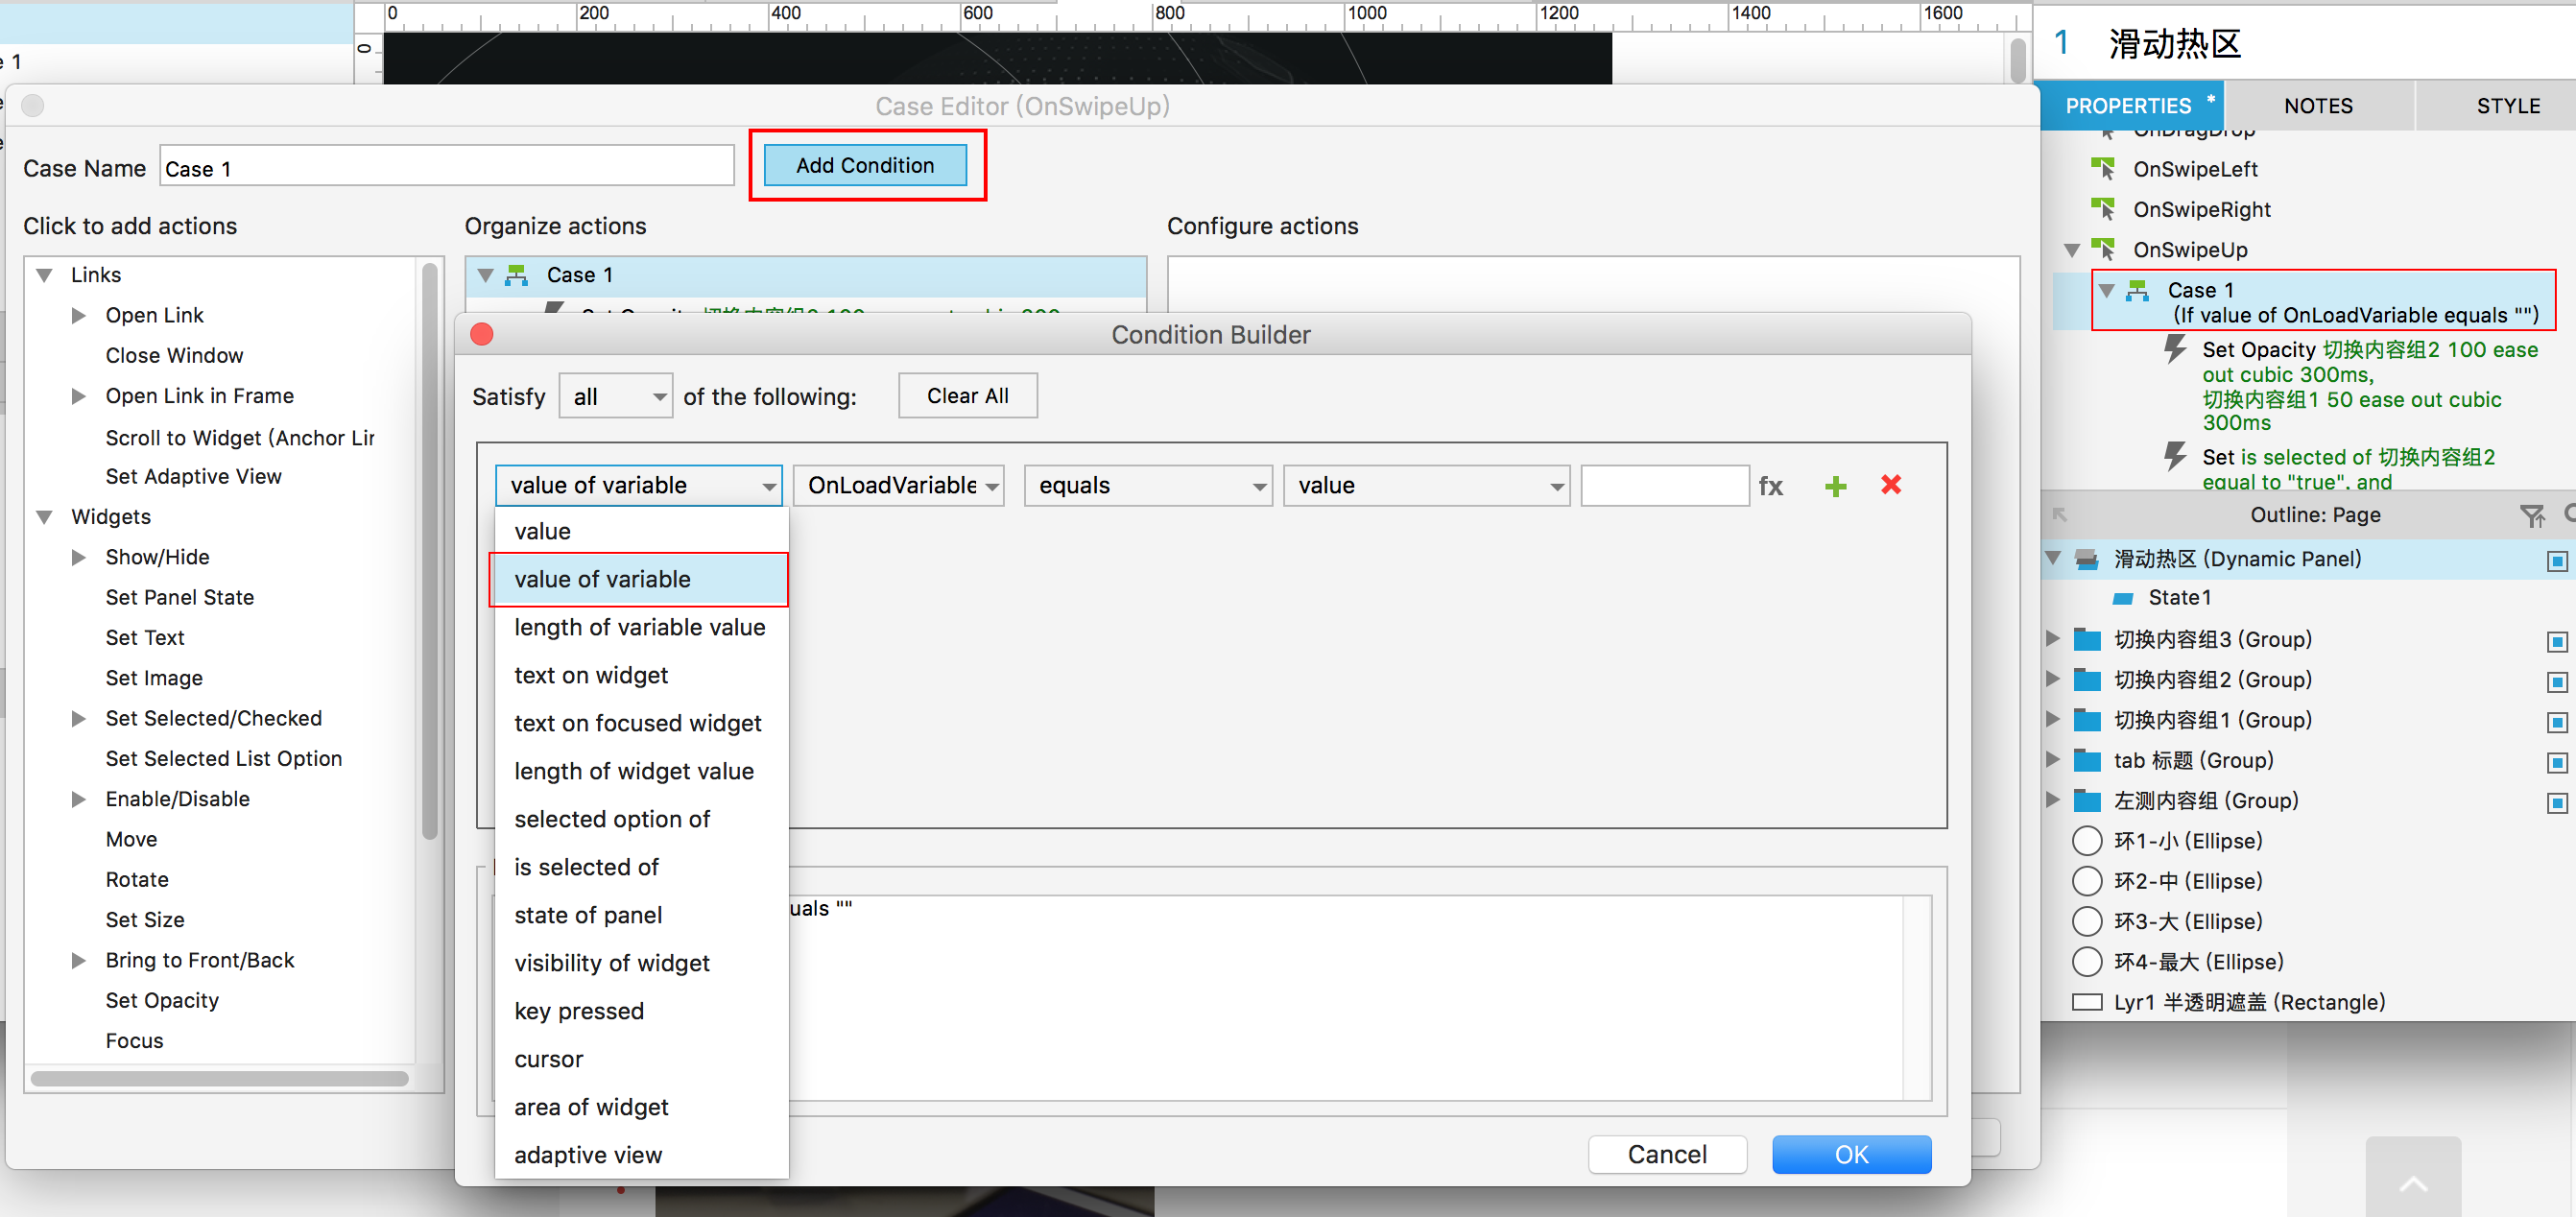Expand the Show/Hide action item

pyautogui.click(x=79, y=557)
